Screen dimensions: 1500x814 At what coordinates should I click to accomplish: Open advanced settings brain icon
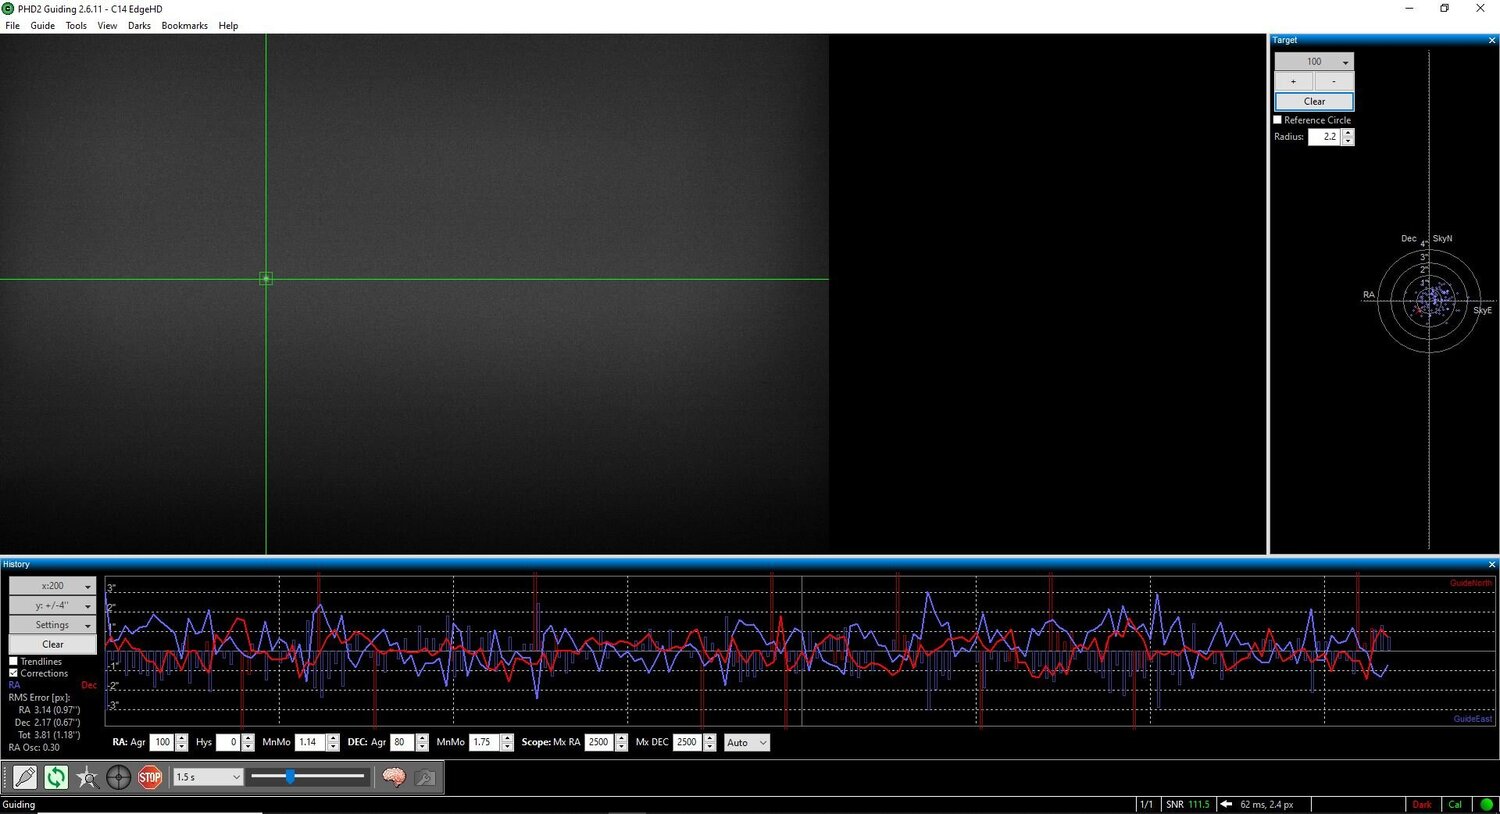click(394, 777)
